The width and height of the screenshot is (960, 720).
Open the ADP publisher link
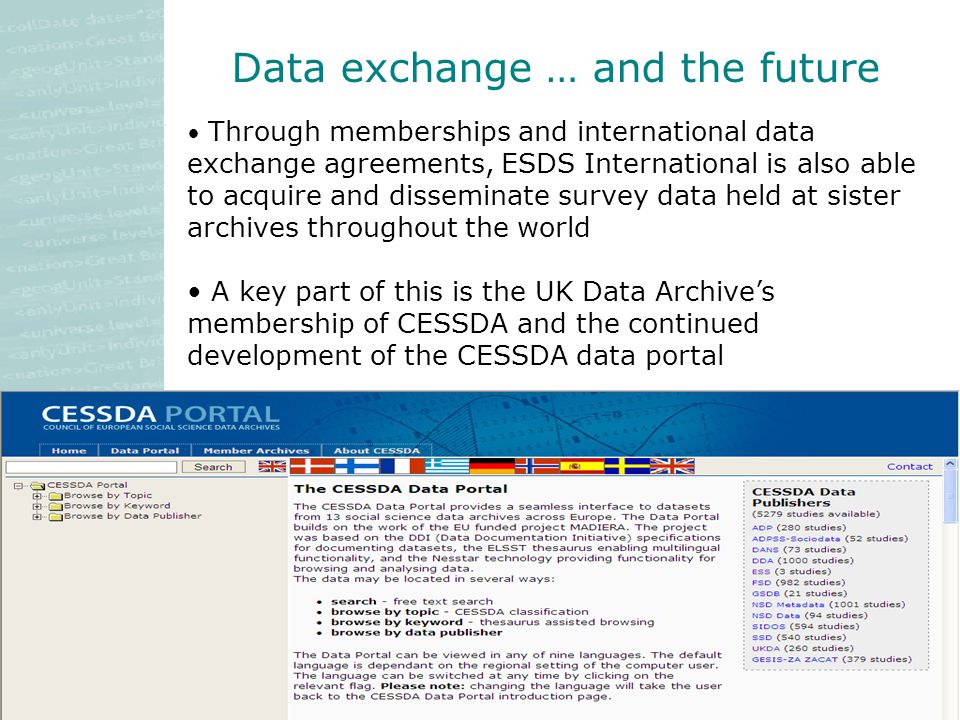[x=762, y=528]
